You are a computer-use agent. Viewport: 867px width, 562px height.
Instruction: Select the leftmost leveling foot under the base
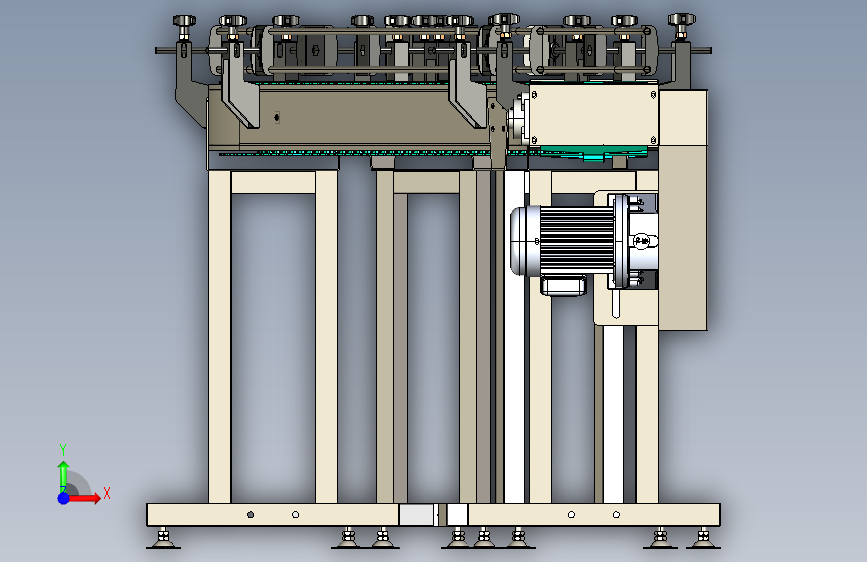click(163, 539)
